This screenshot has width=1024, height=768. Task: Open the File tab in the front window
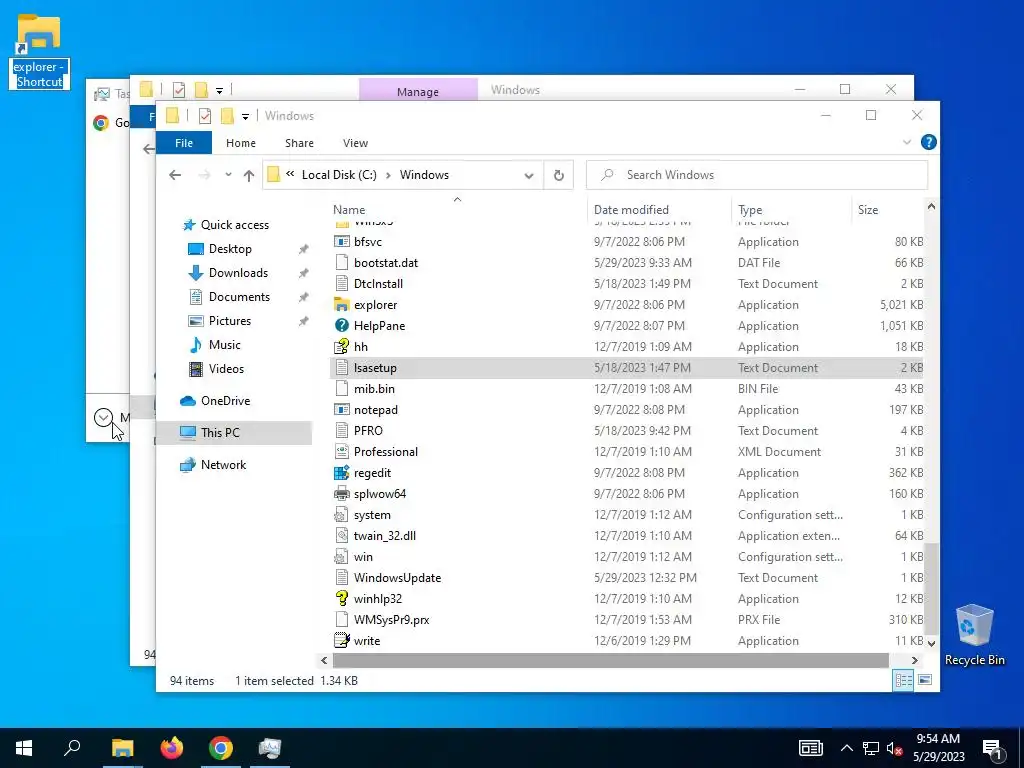pos(184,143)
